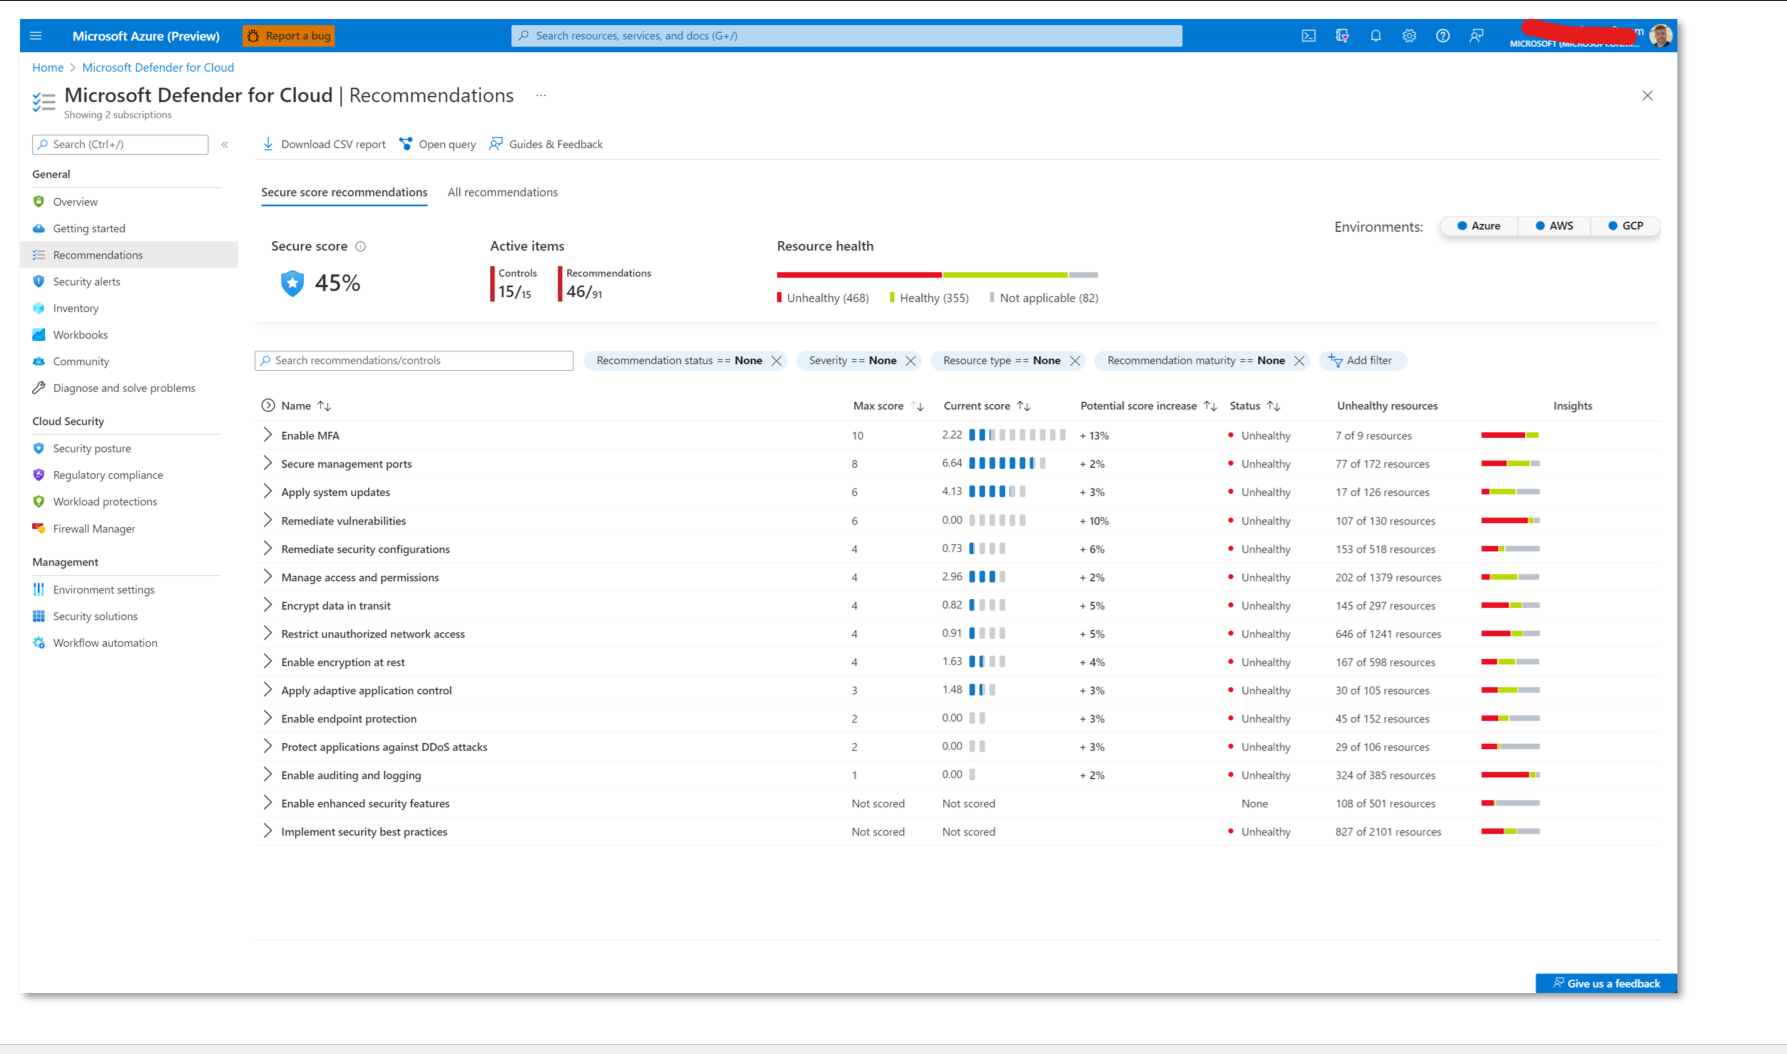This screenshot has width=1787, height=1054.
Task: Click Enable MFA insights health bar
Action: click(1510, 435)
